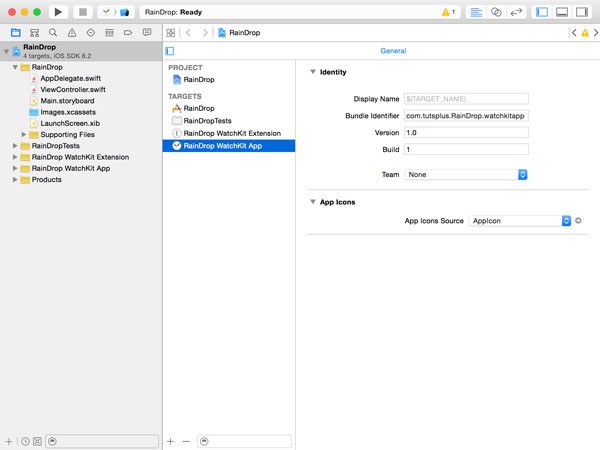This screenshot has height=450, width=600.
Task: Add a new target with plus
Action: pyautogui.click(x=170, y=441)
